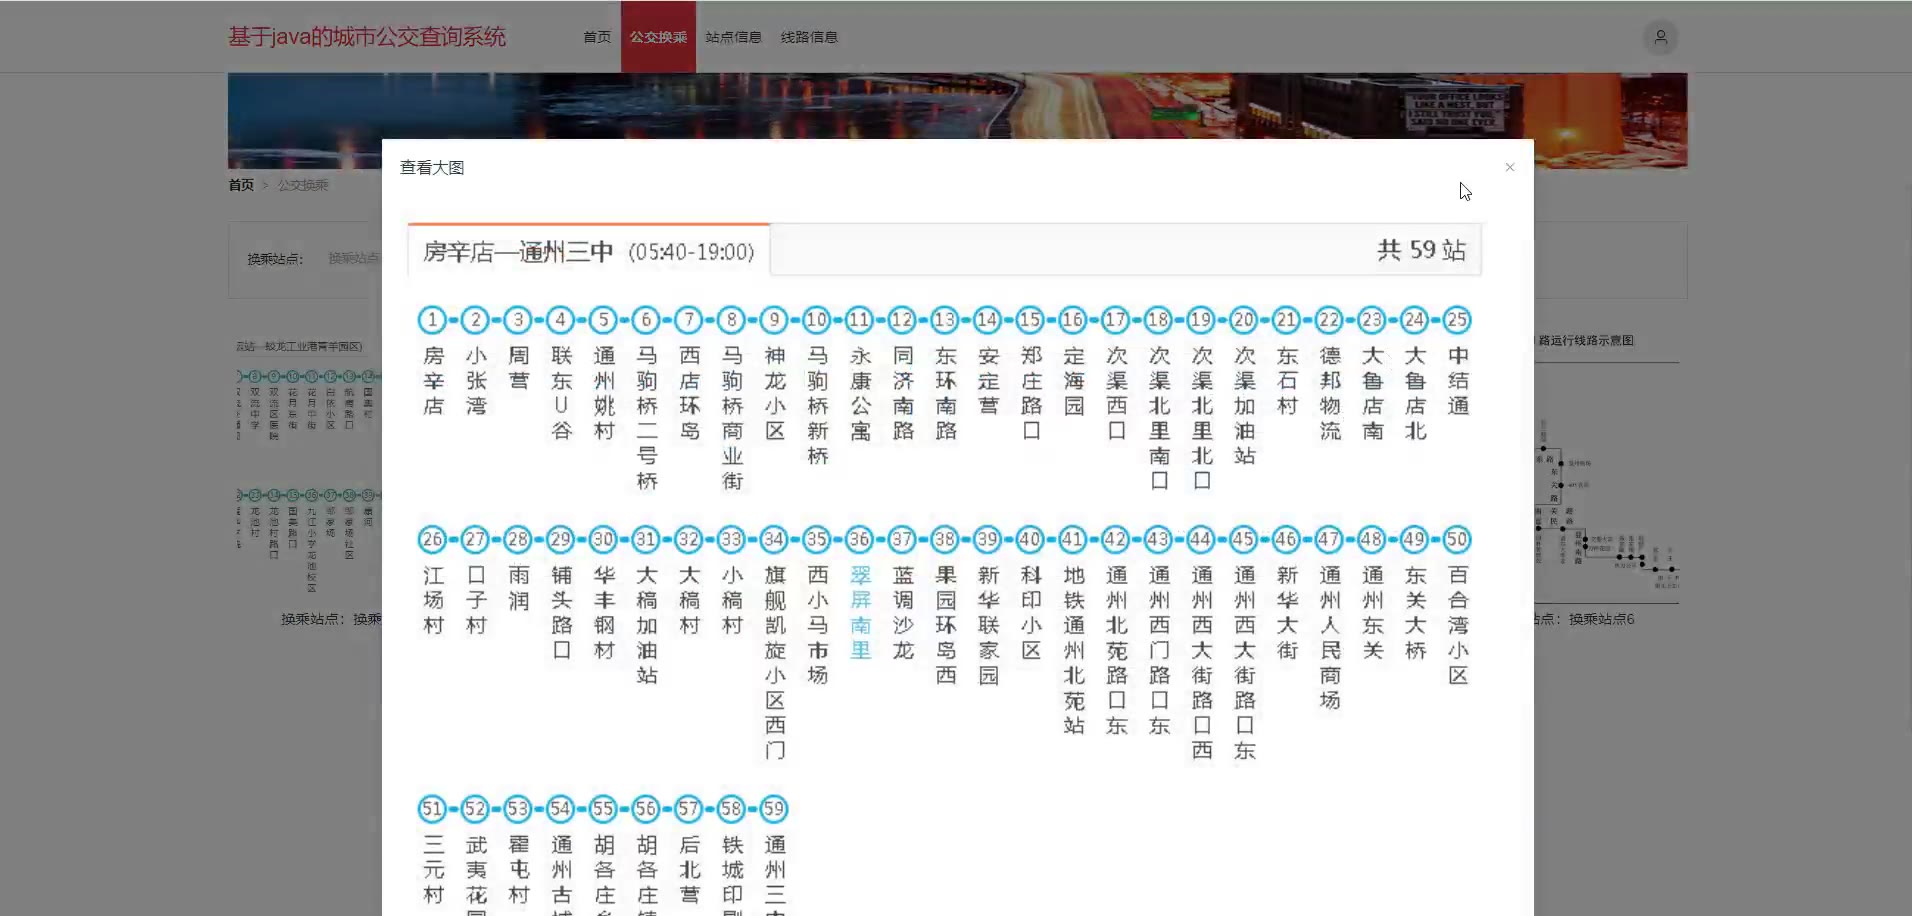Click station number 9 circle

(x=774, y=320)
